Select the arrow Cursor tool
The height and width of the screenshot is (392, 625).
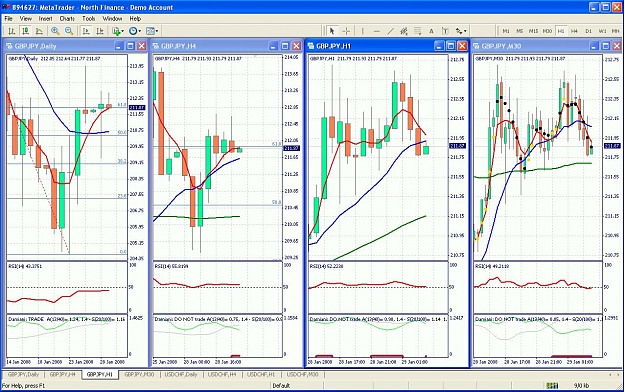[x=332, y=31]
